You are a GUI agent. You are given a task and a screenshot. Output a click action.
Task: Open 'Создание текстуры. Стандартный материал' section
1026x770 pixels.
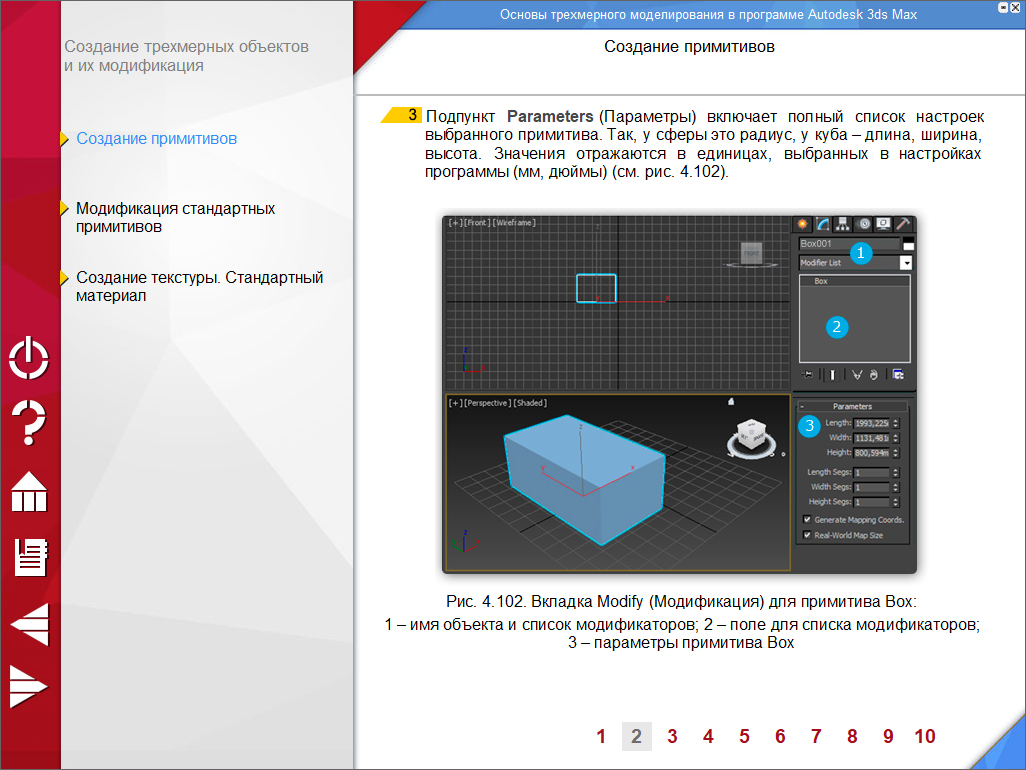point(199,286)
